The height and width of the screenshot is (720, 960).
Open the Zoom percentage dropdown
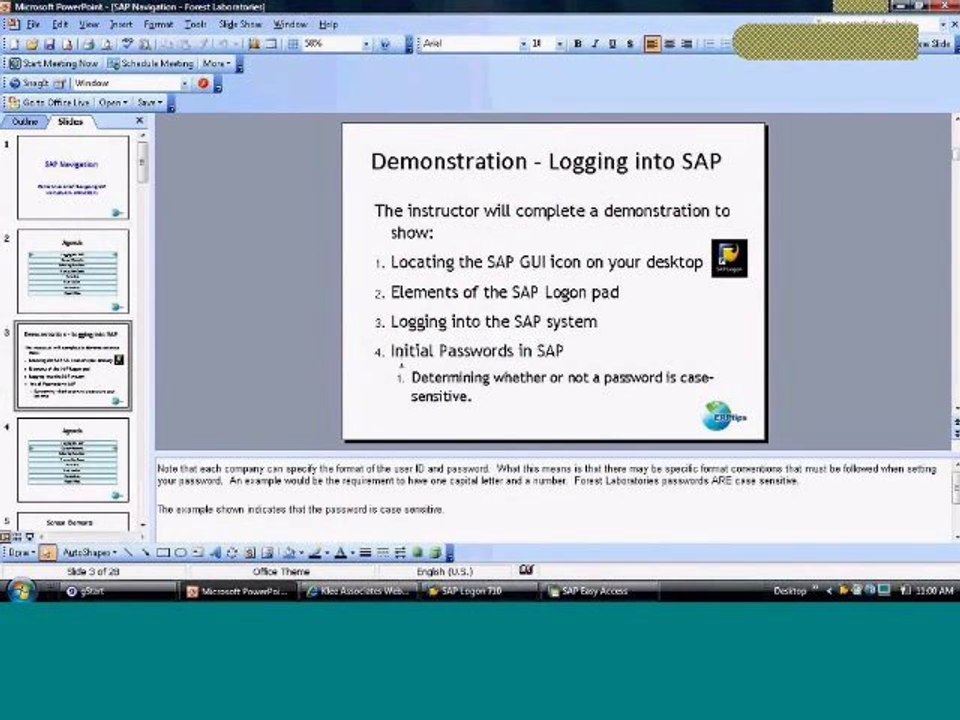point(366,44)
